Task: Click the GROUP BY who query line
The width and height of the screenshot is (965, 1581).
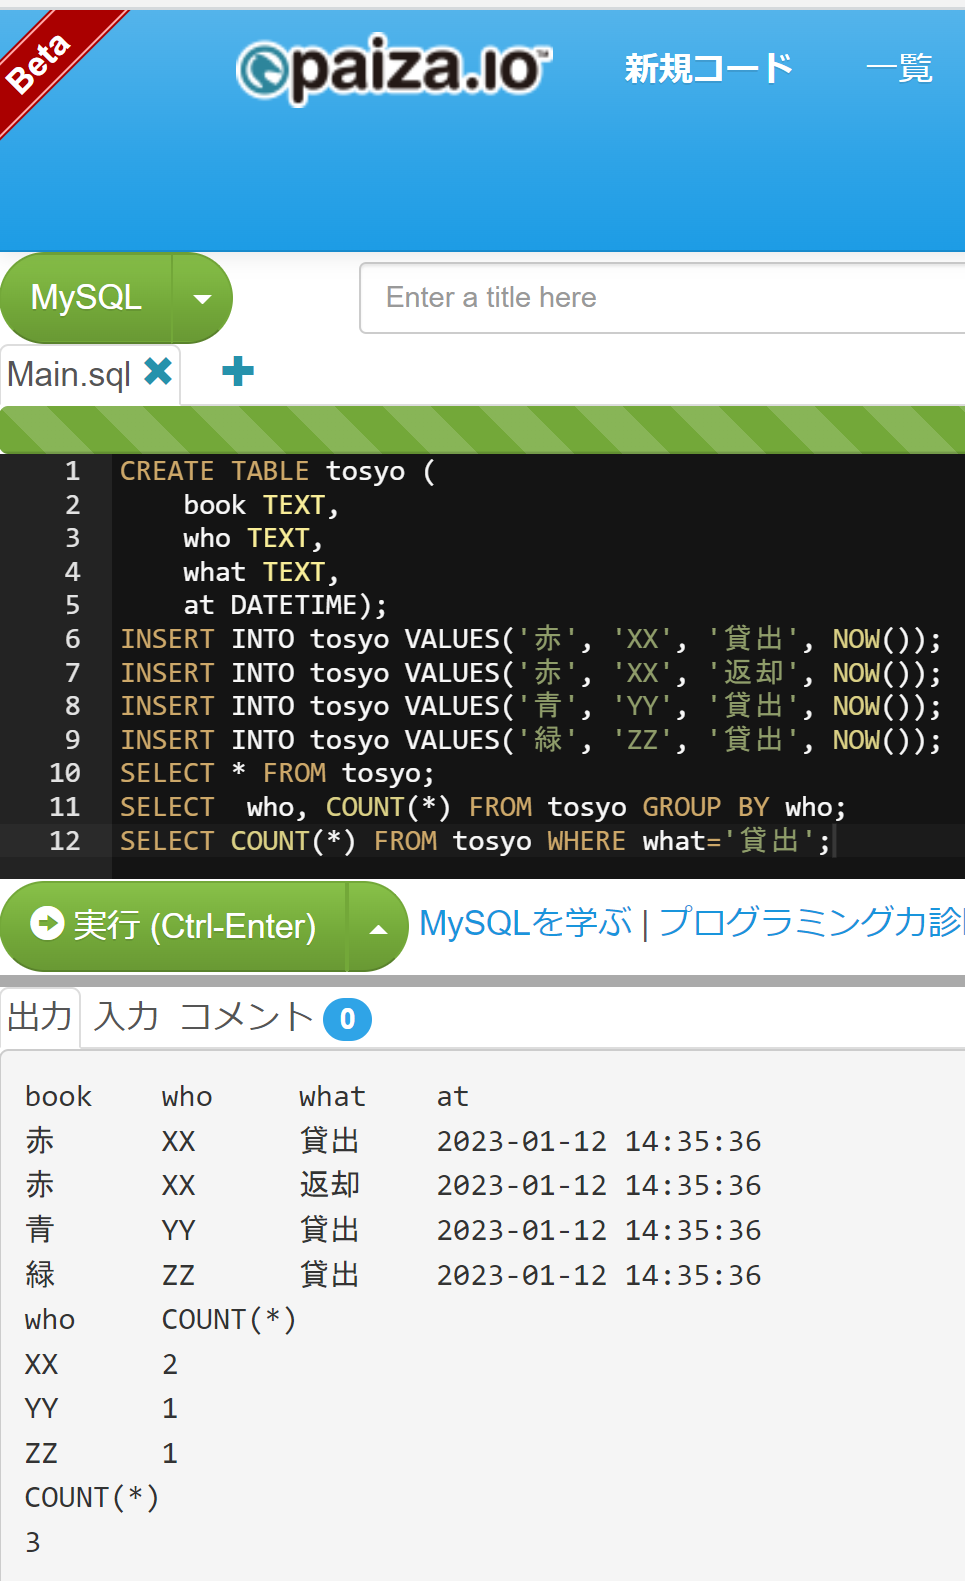Action: click(x=483, y=807)
